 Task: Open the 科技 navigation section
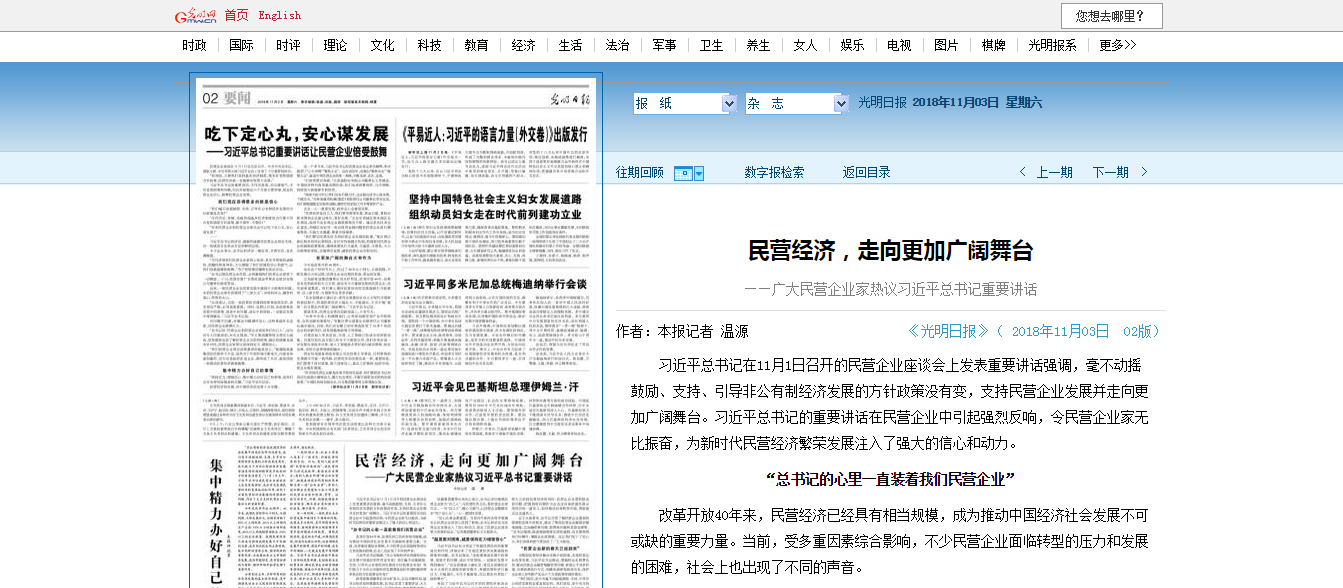429,45
